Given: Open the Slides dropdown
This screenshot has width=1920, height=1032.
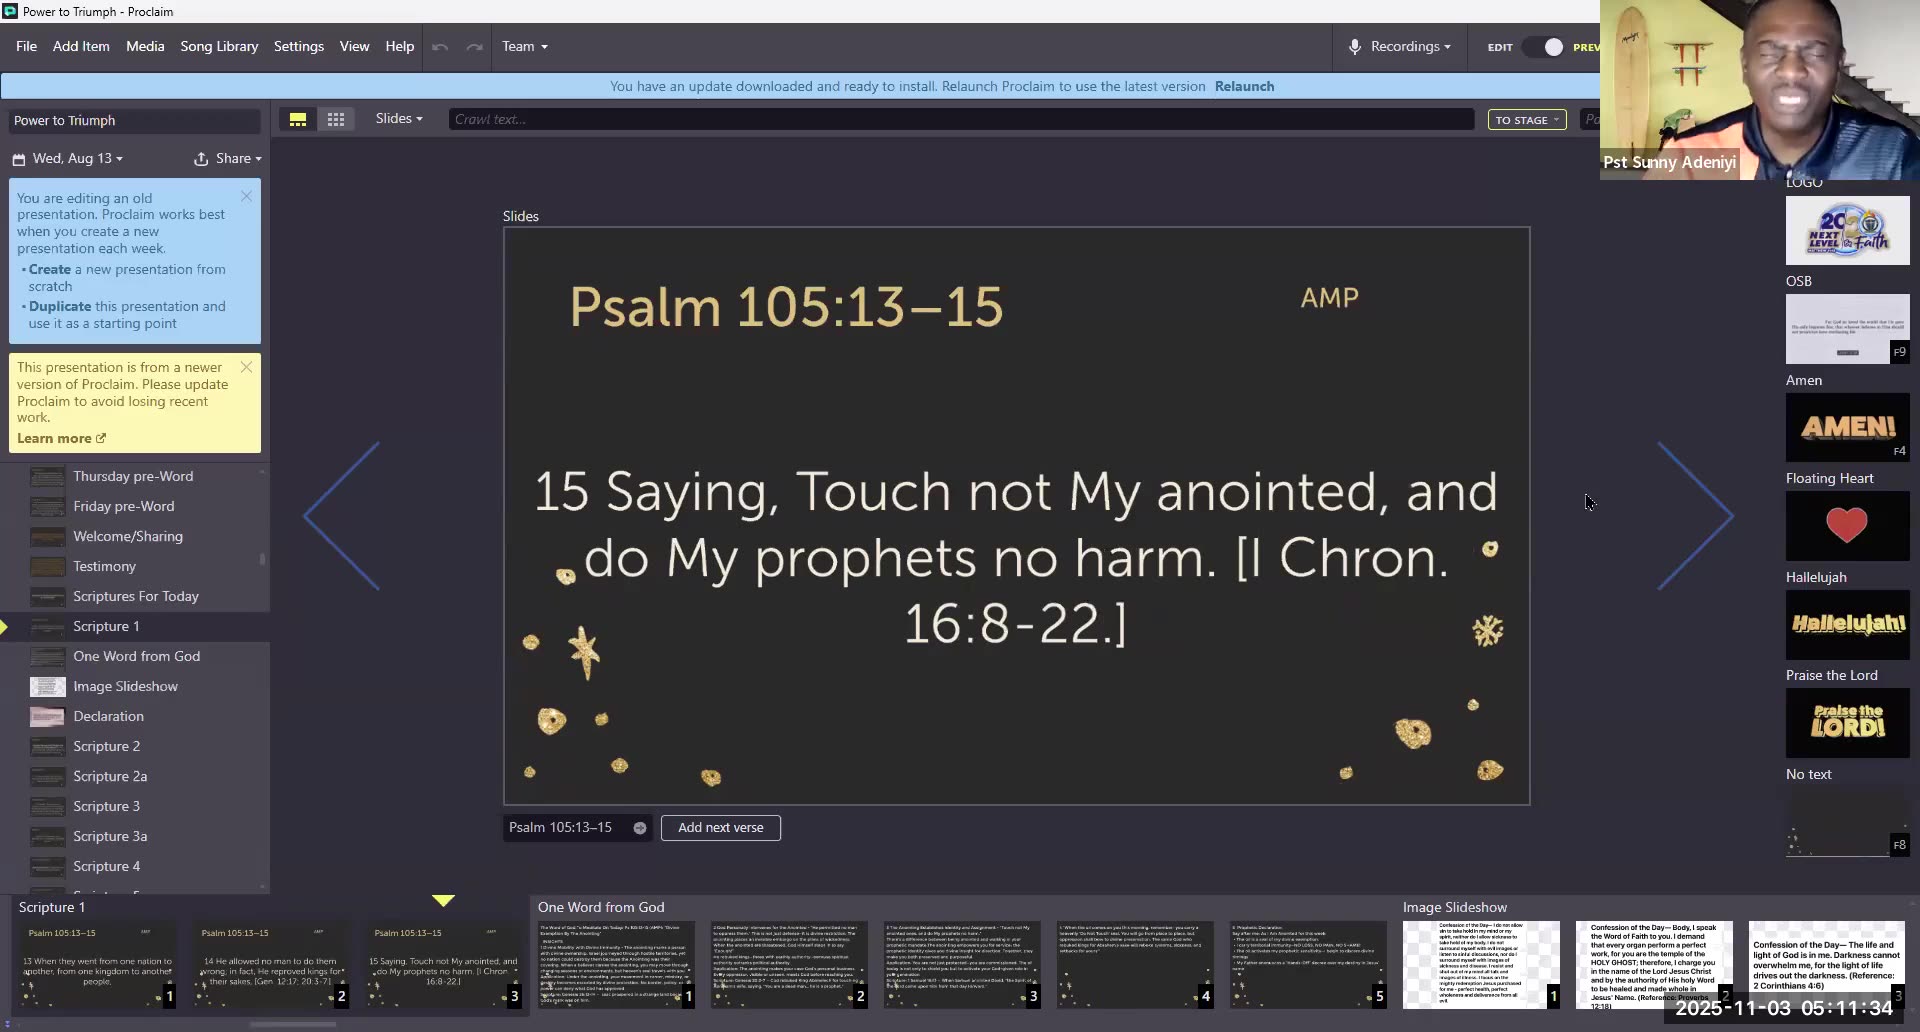Looking at the screenshot, I should (x=398, y=118).
